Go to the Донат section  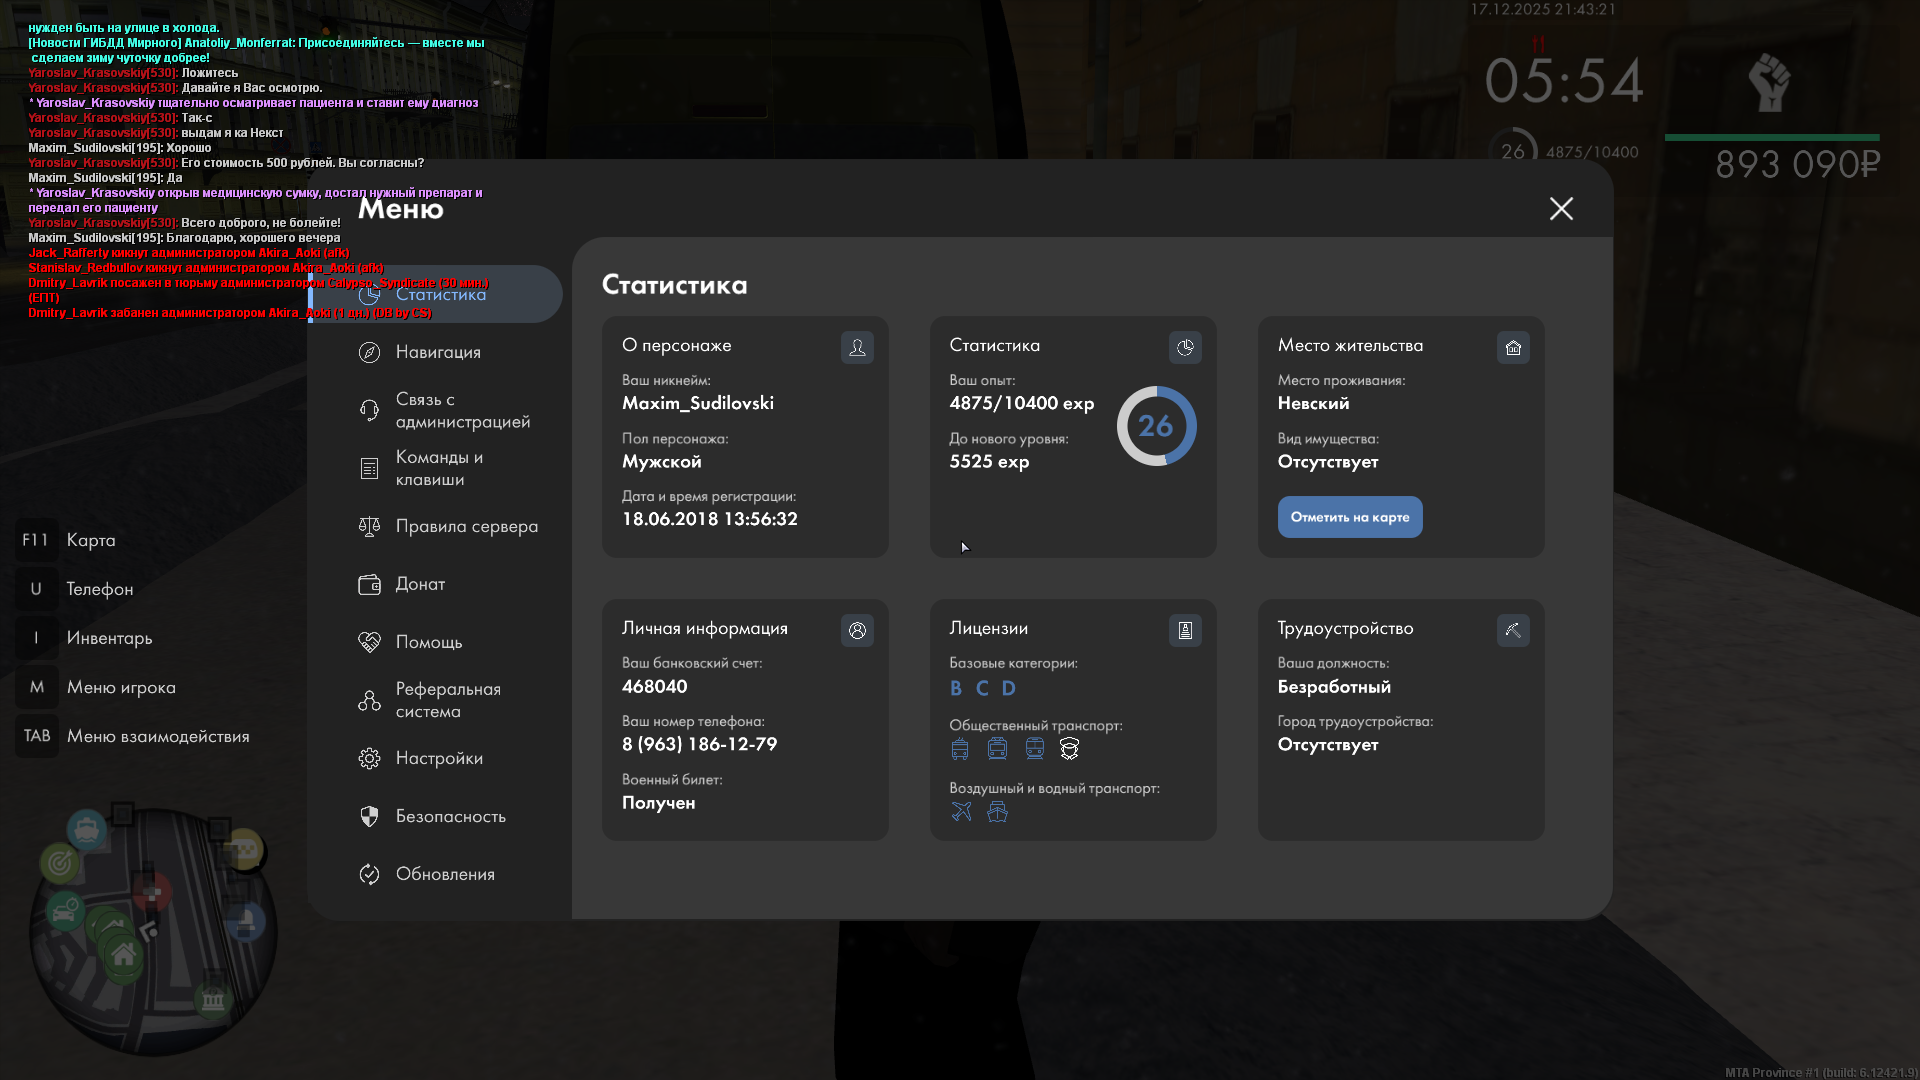point(420,584)
